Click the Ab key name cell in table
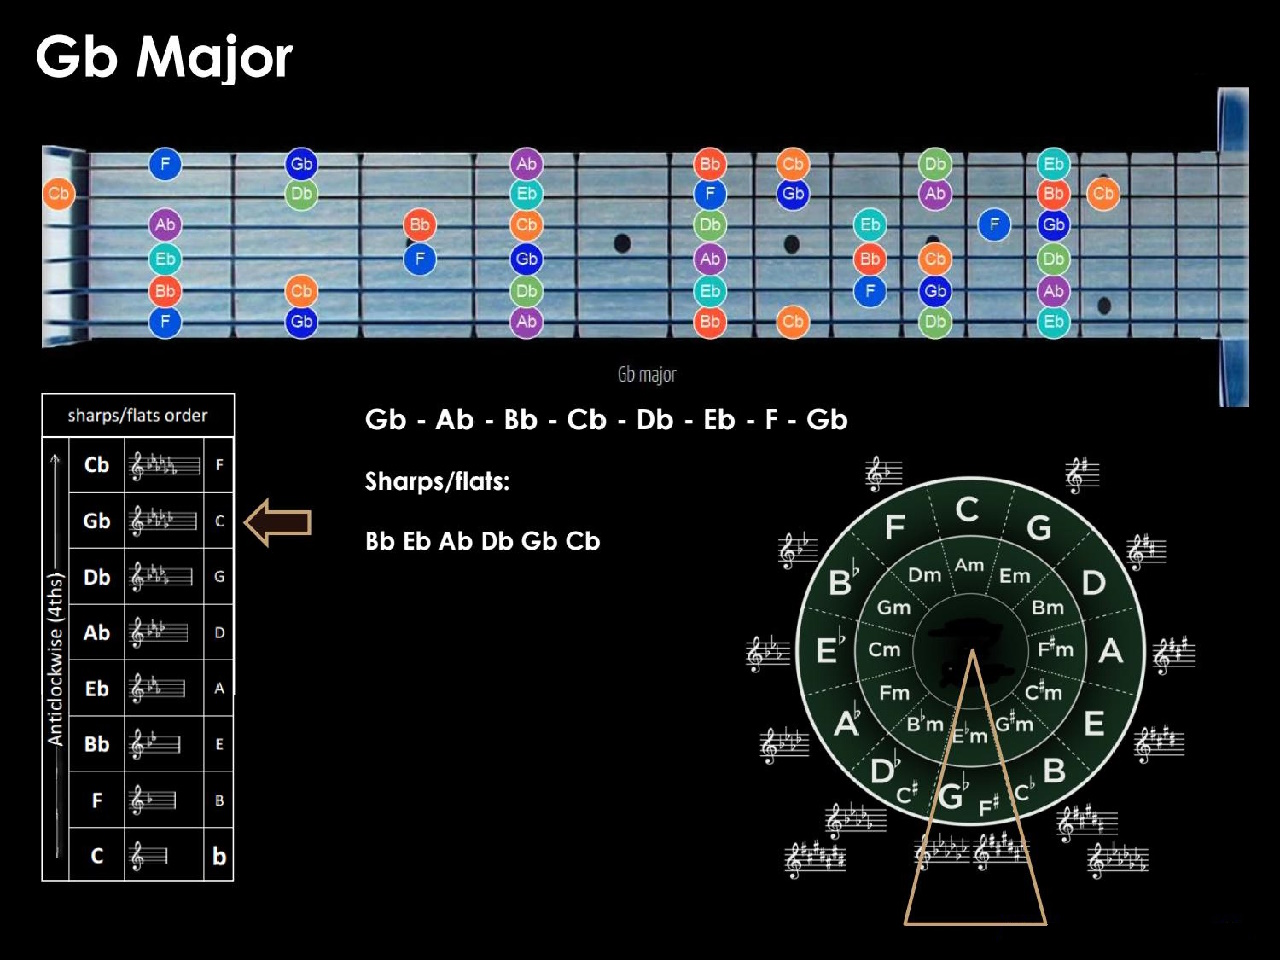 (x=97, y=633)
